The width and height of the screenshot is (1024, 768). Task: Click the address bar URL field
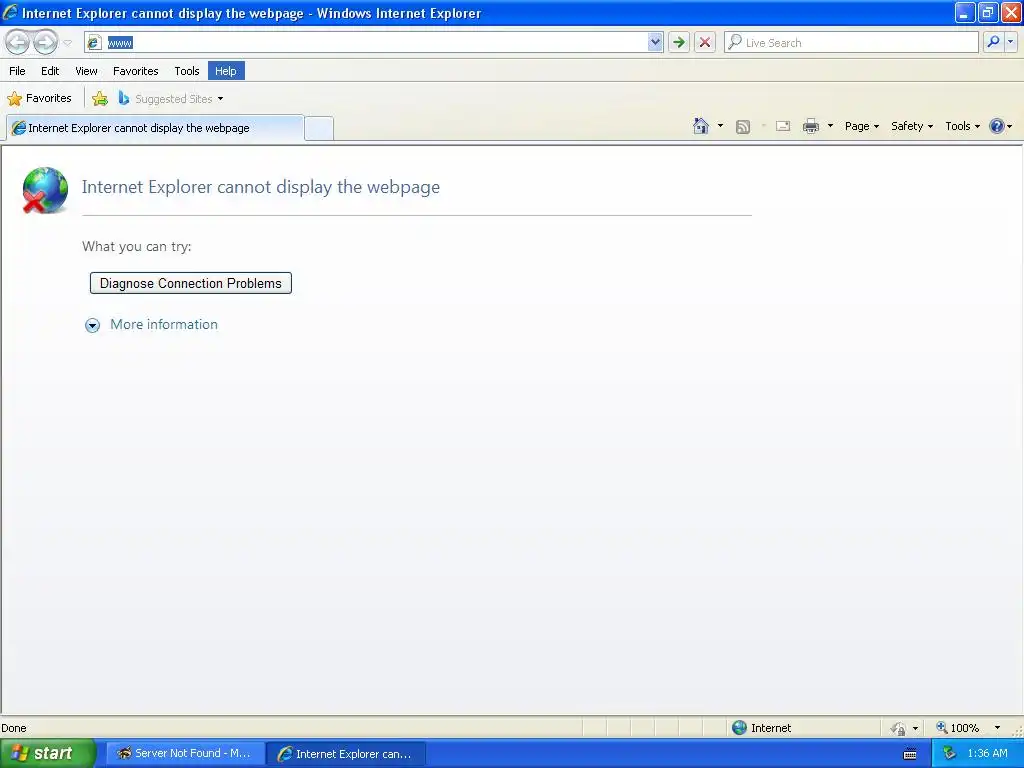click(x=376, y=42)
